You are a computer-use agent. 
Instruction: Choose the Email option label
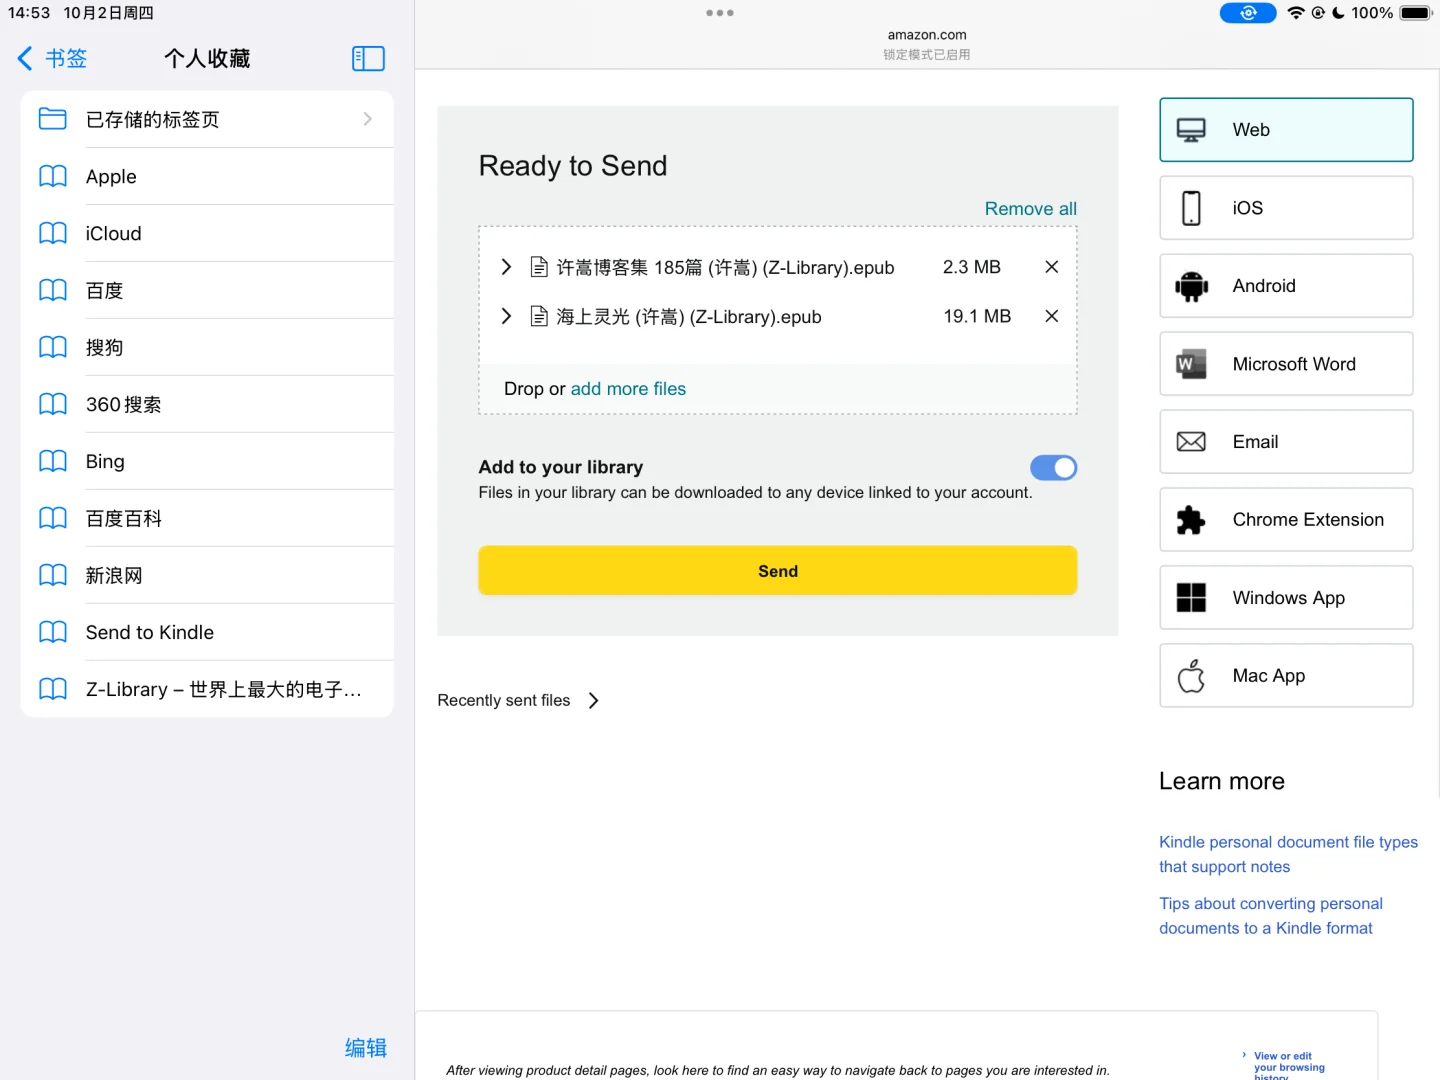(1255, 442)
